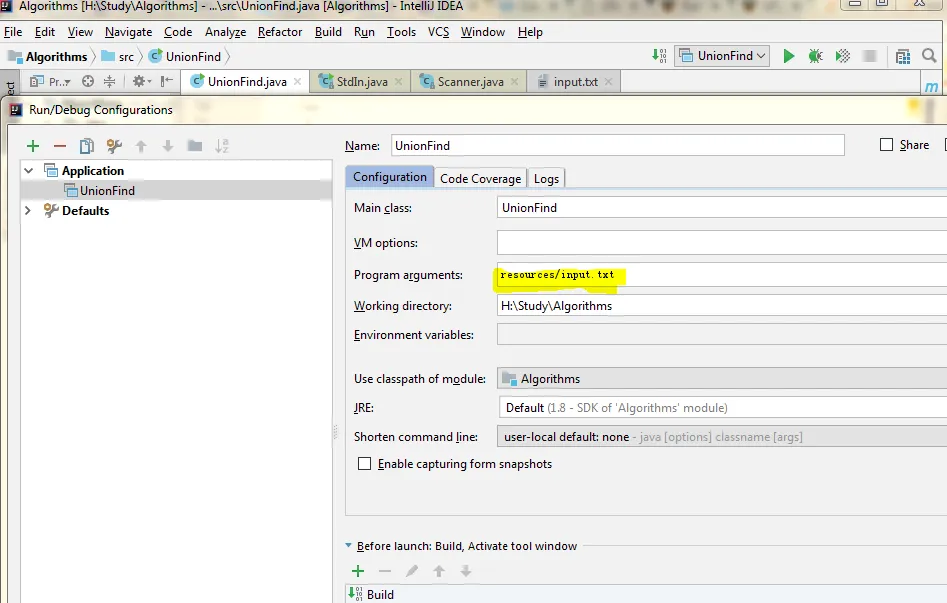Open Maven tool window icon

pyautogui.click(x=932, y=87)
